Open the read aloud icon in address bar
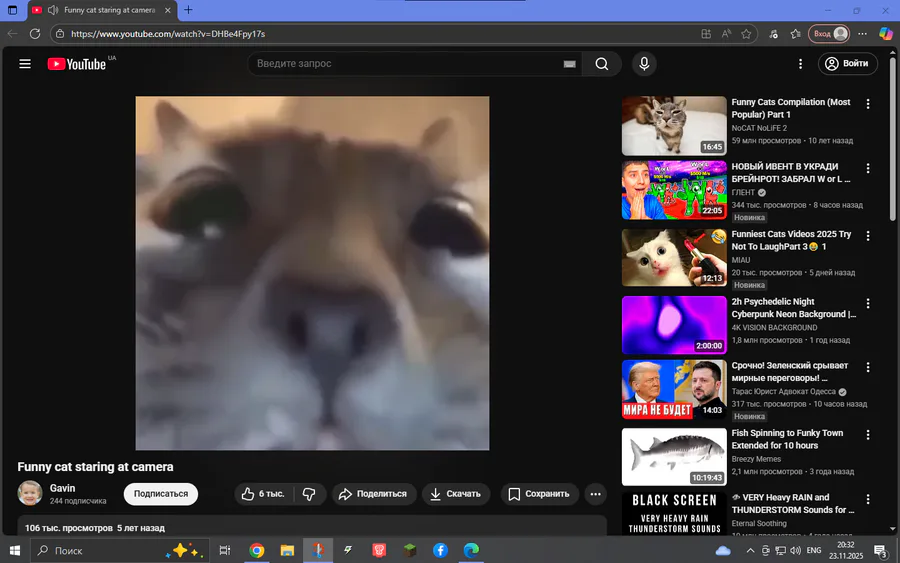This screenshot has height=563, width=900. pyautogui.click(x=726, y=34)
